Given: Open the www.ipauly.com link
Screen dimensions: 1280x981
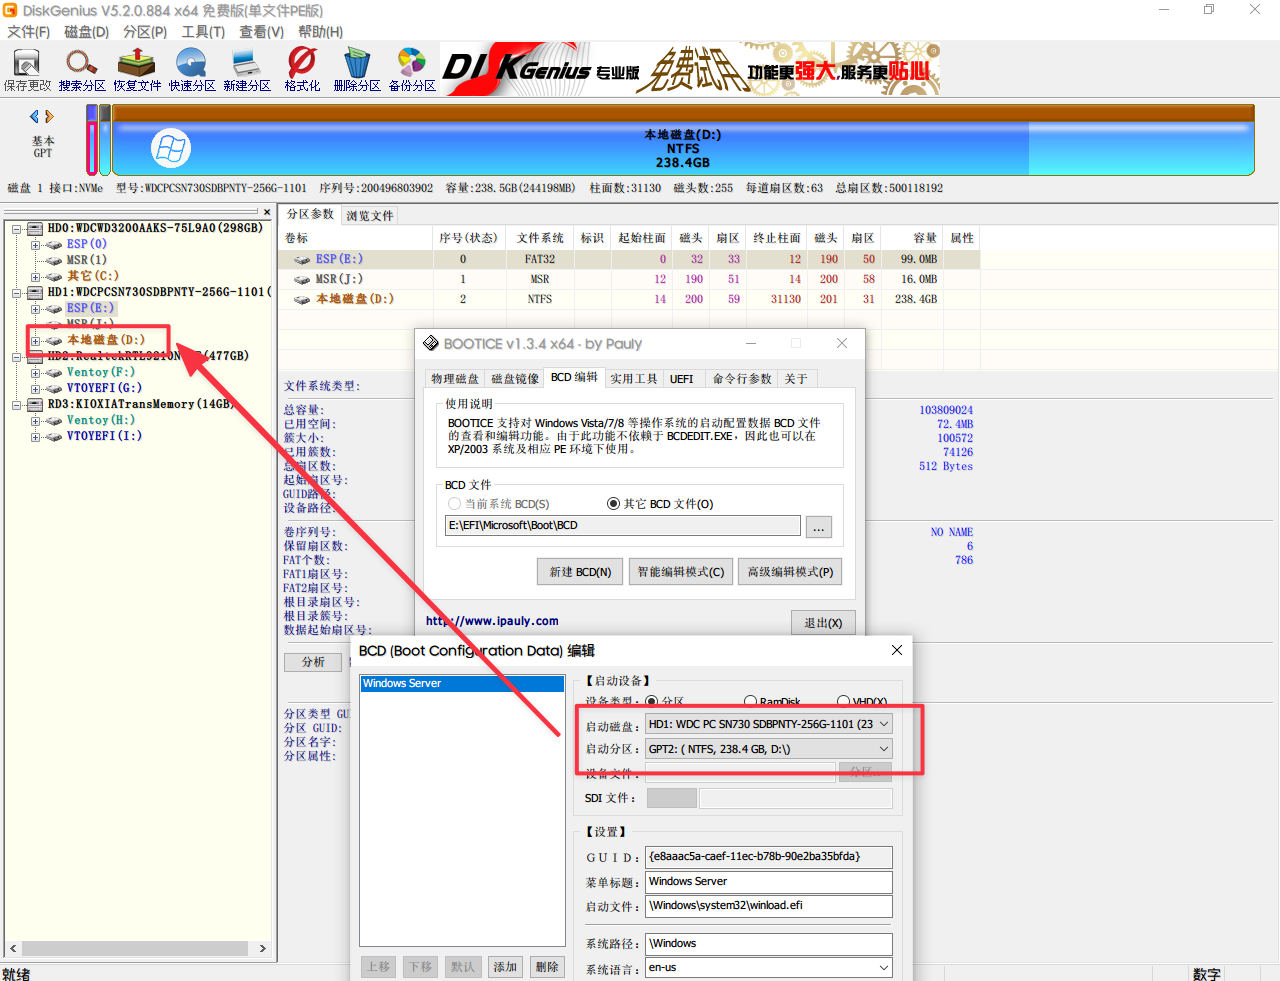Looking at the screenshot, I should (x=492, y=621).
